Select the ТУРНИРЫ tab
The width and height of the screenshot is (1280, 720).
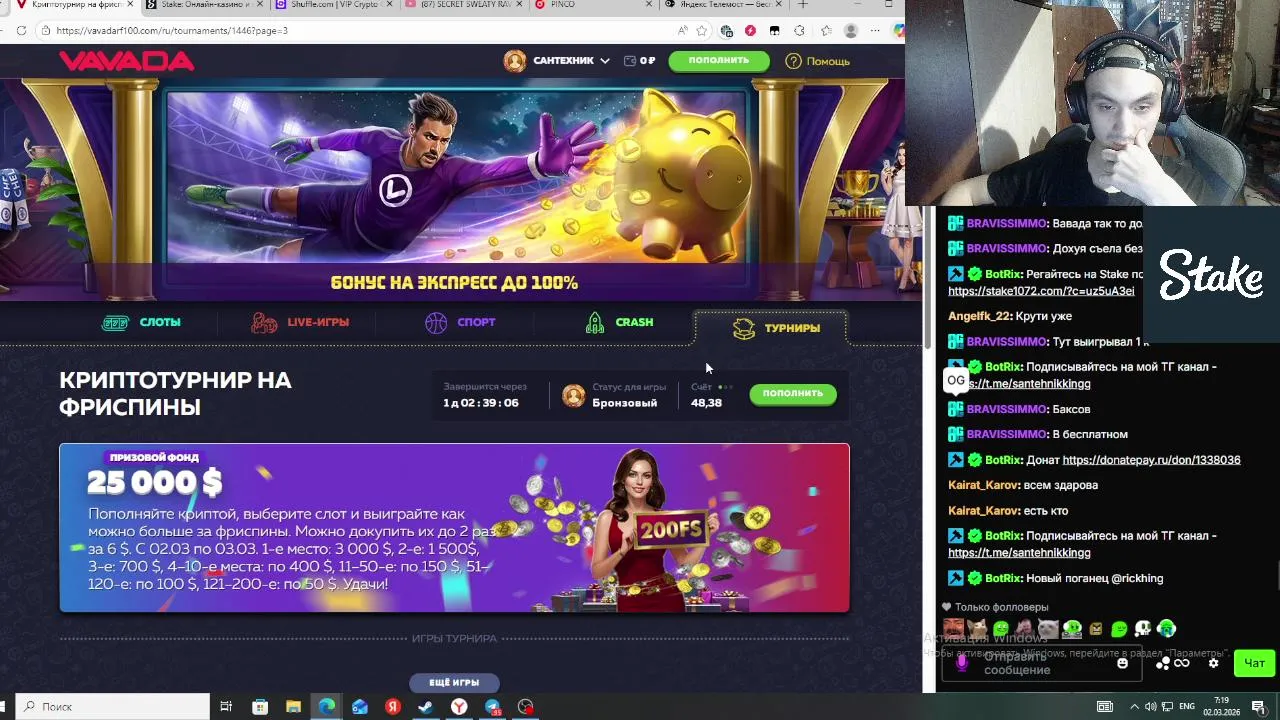(771, 328)
